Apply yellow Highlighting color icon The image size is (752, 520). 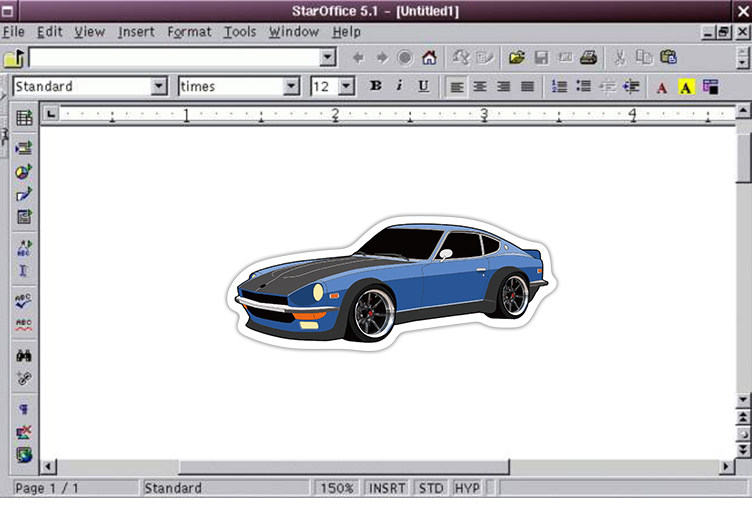(686, 87)
